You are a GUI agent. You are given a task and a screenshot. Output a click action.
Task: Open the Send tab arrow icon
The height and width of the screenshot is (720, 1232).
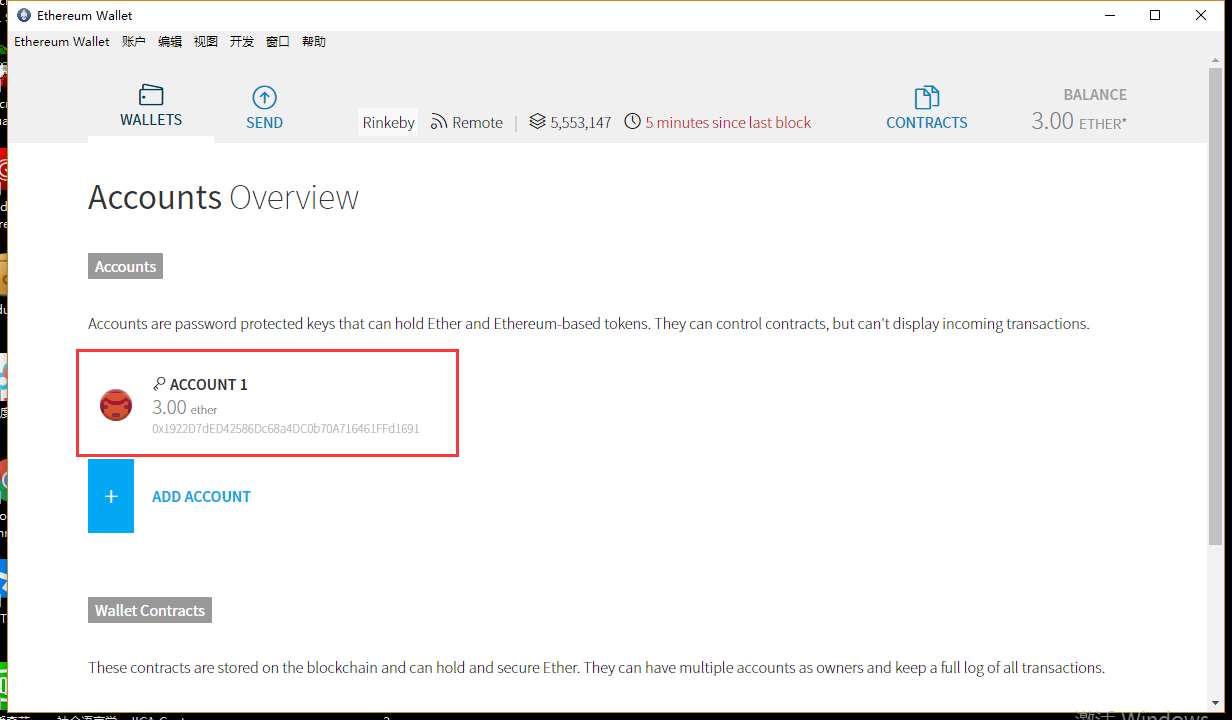click(x=264, y=97)
